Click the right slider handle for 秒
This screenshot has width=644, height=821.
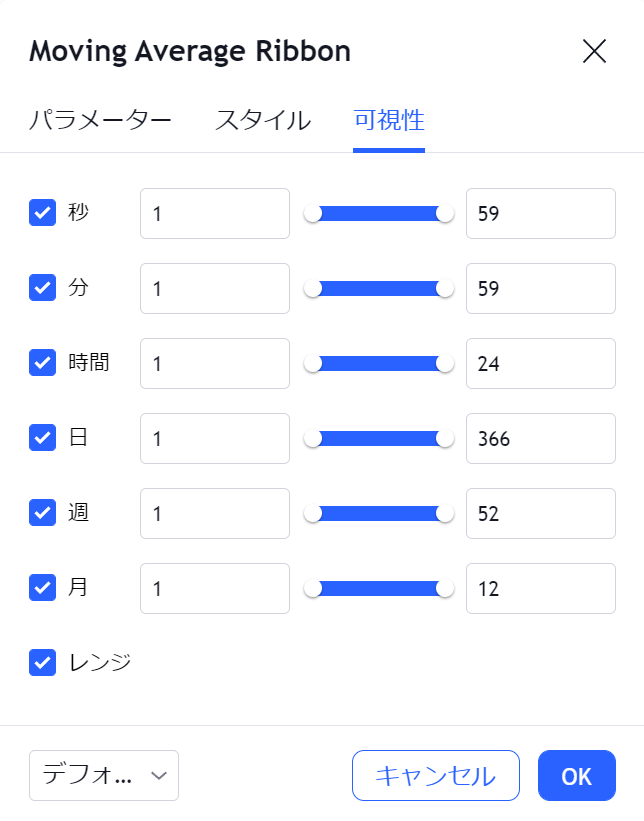[x=445, y=213]
